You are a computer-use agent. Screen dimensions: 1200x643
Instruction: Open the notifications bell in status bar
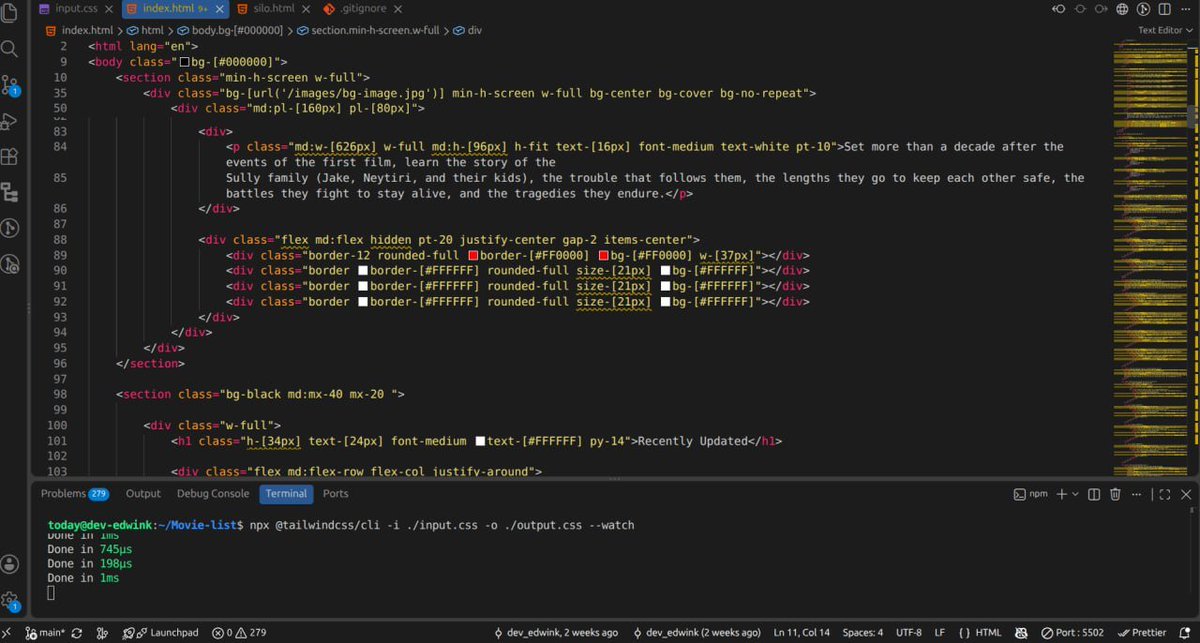[x=1187, y=633]
